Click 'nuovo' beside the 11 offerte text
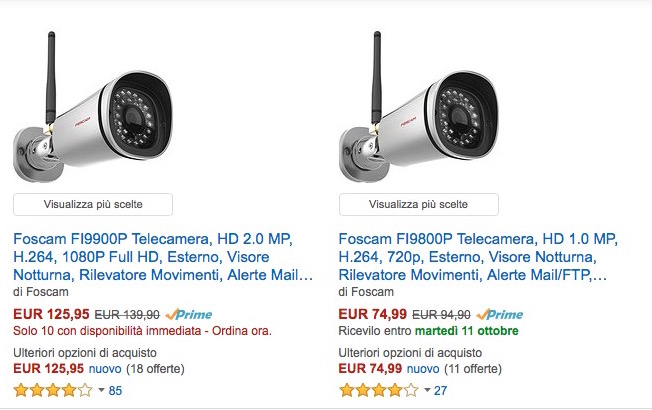Screen dimensions: 652x410 419,368
